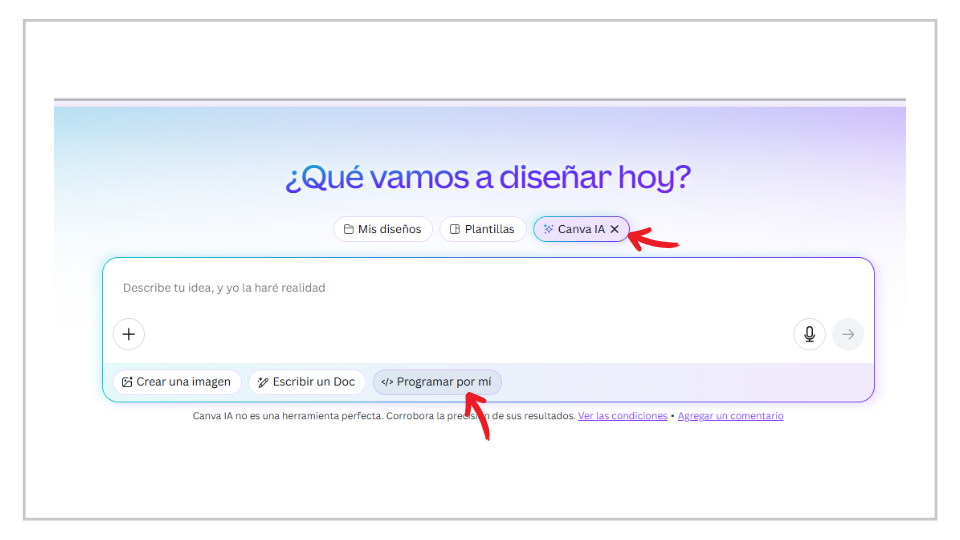Close Canva IA with the X icon
960x540 pixels.
pos(615,229)
